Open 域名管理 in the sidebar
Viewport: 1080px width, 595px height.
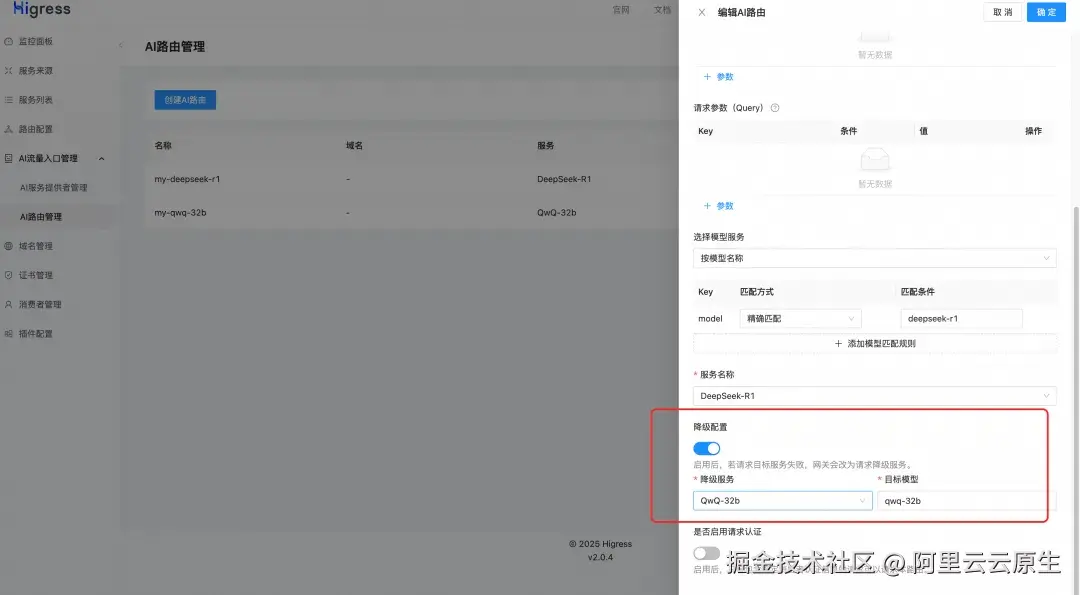(x=36, y=246)
